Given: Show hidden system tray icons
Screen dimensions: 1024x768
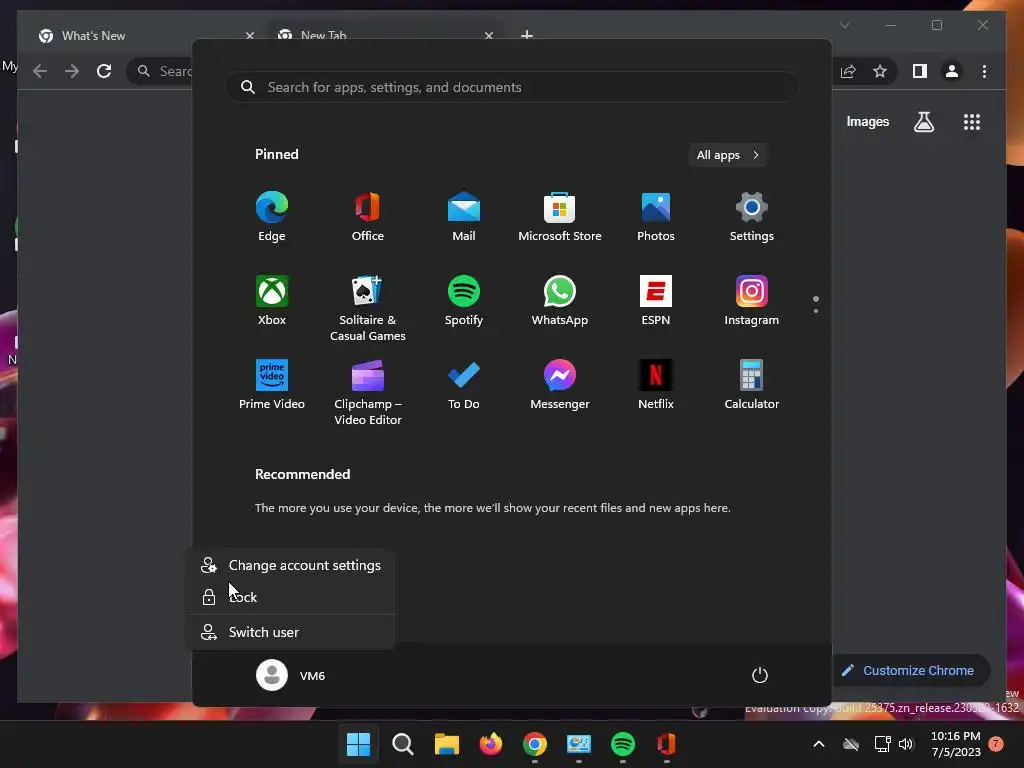Looking at the screenshot, I should (x=818, y=744).
